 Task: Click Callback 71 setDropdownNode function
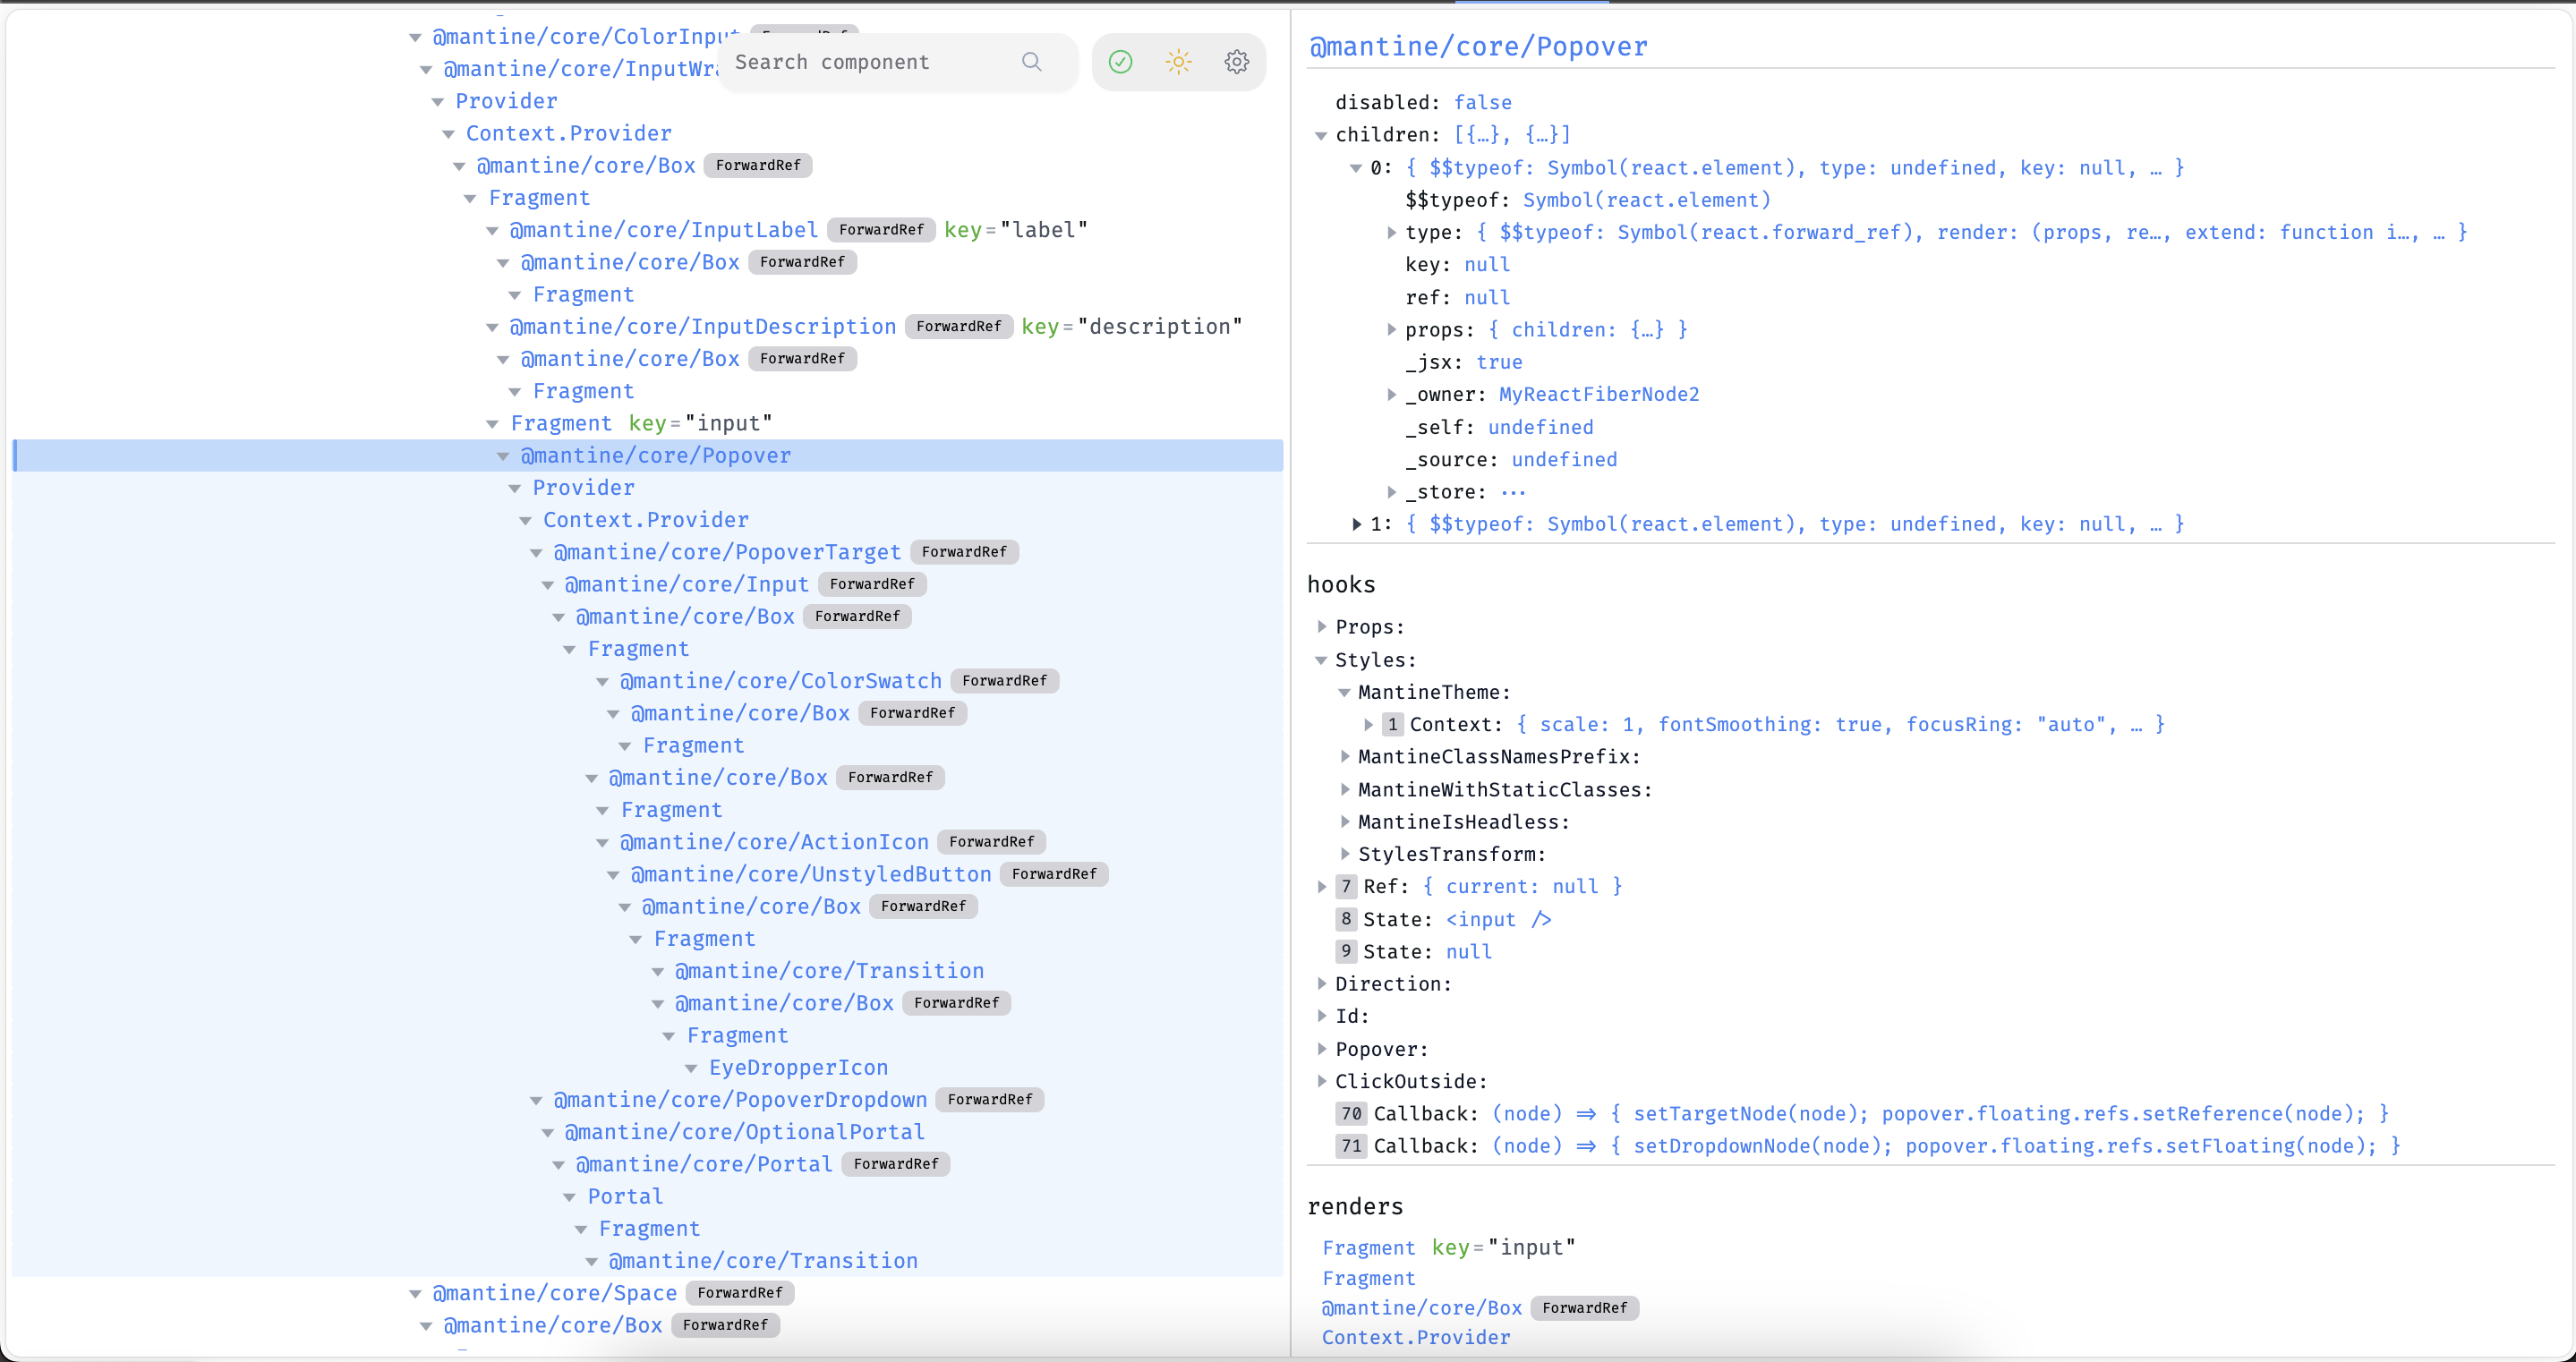[1946, 1146]
